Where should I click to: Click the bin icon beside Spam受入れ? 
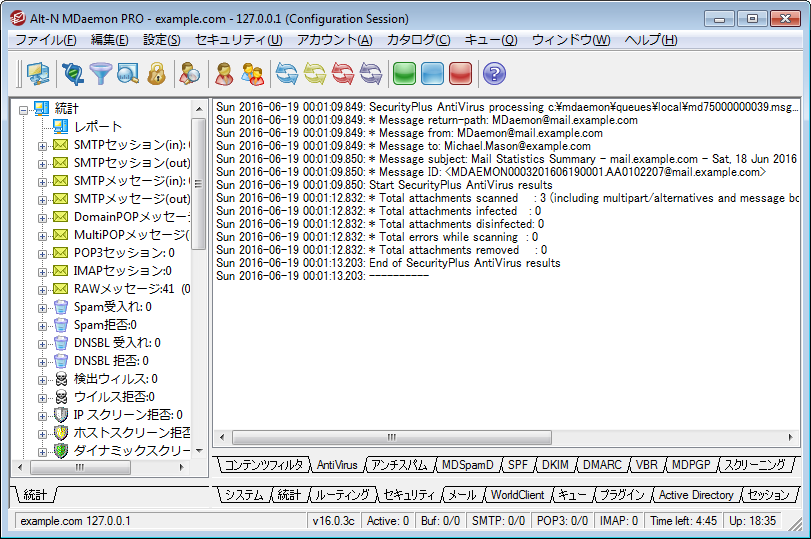(61, 307)
